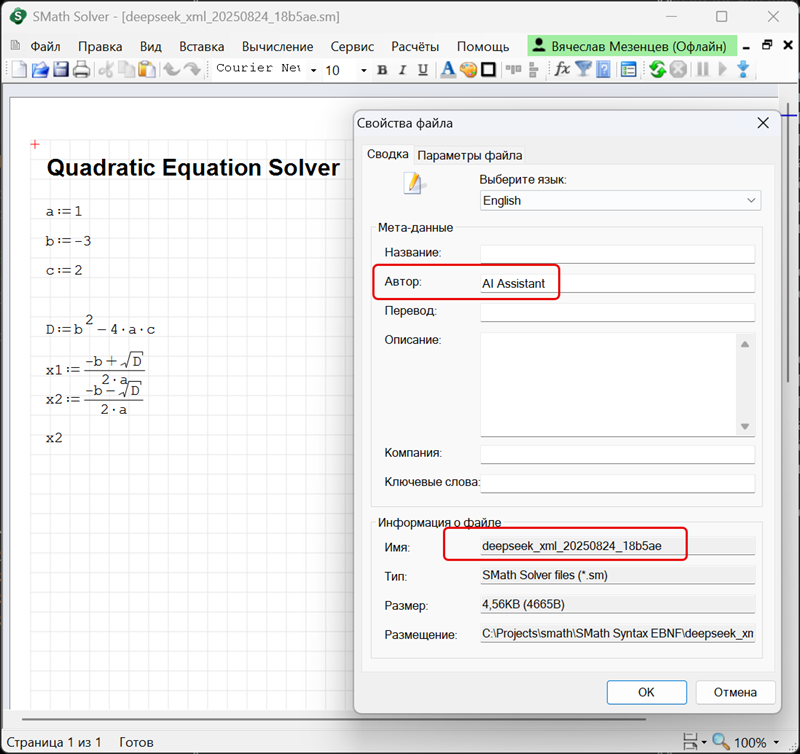The image size is (800, 754).
Task: Open the background color palette icon
Action: point(468,69)
